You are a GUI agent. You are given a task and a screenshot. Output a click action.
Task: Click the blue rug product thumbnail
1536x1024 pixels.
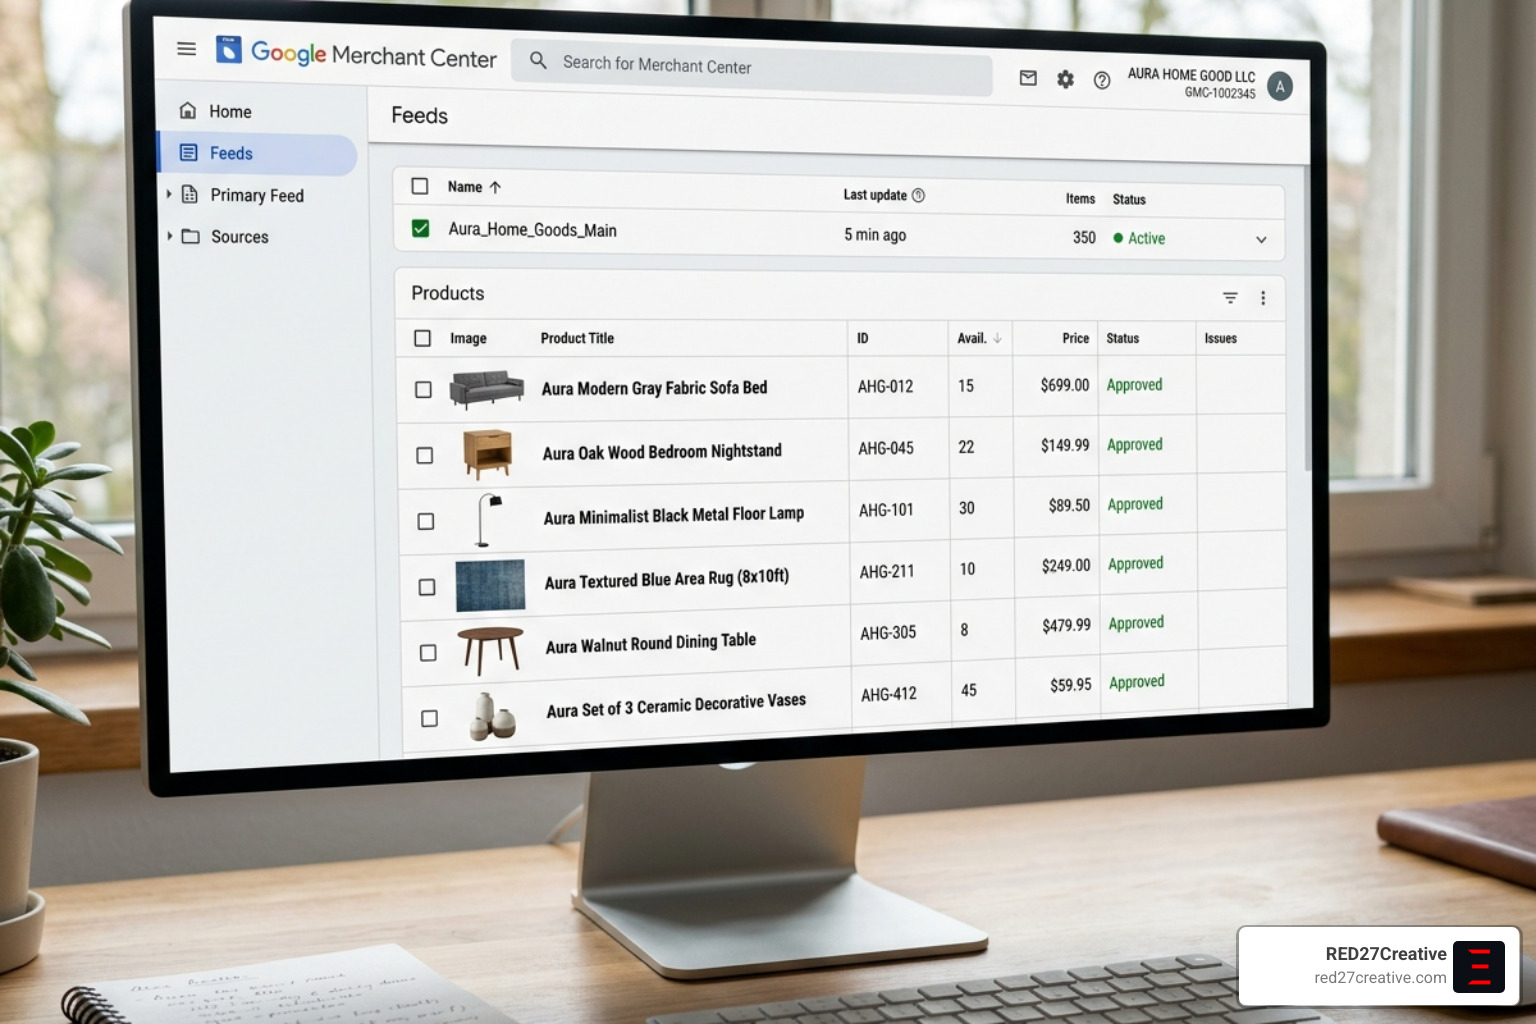[490, 585]
